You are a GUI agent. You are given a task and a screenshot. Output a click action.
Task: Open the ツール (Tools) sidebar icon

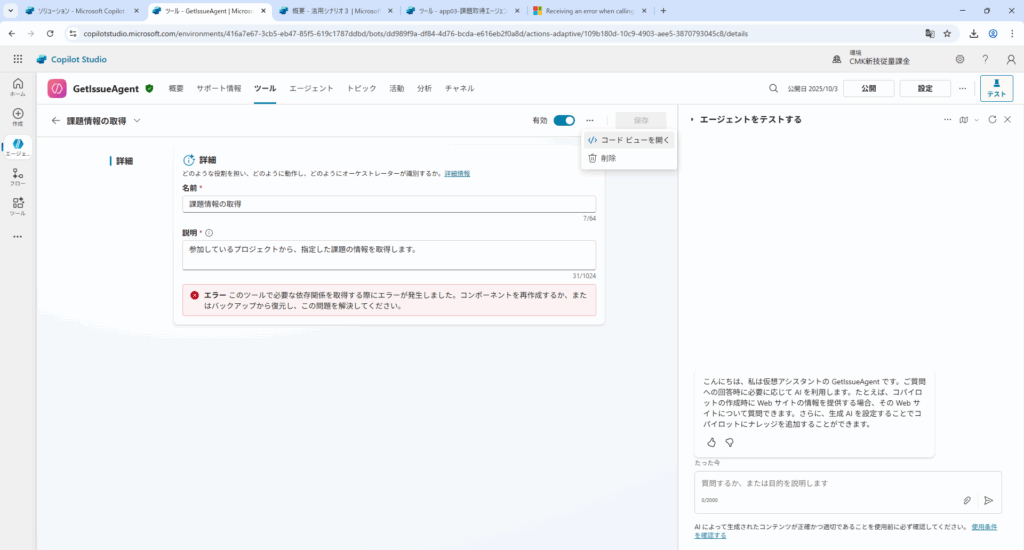[x=18, y=205]
